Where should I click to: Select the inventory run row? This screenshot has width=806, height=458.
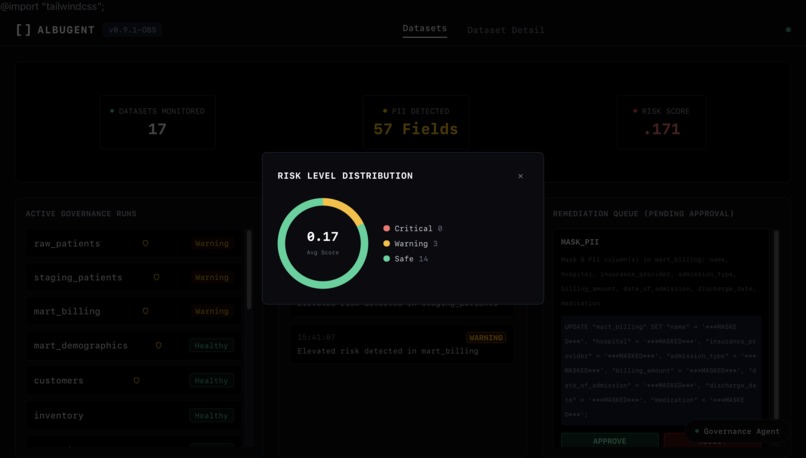[133, 415]
